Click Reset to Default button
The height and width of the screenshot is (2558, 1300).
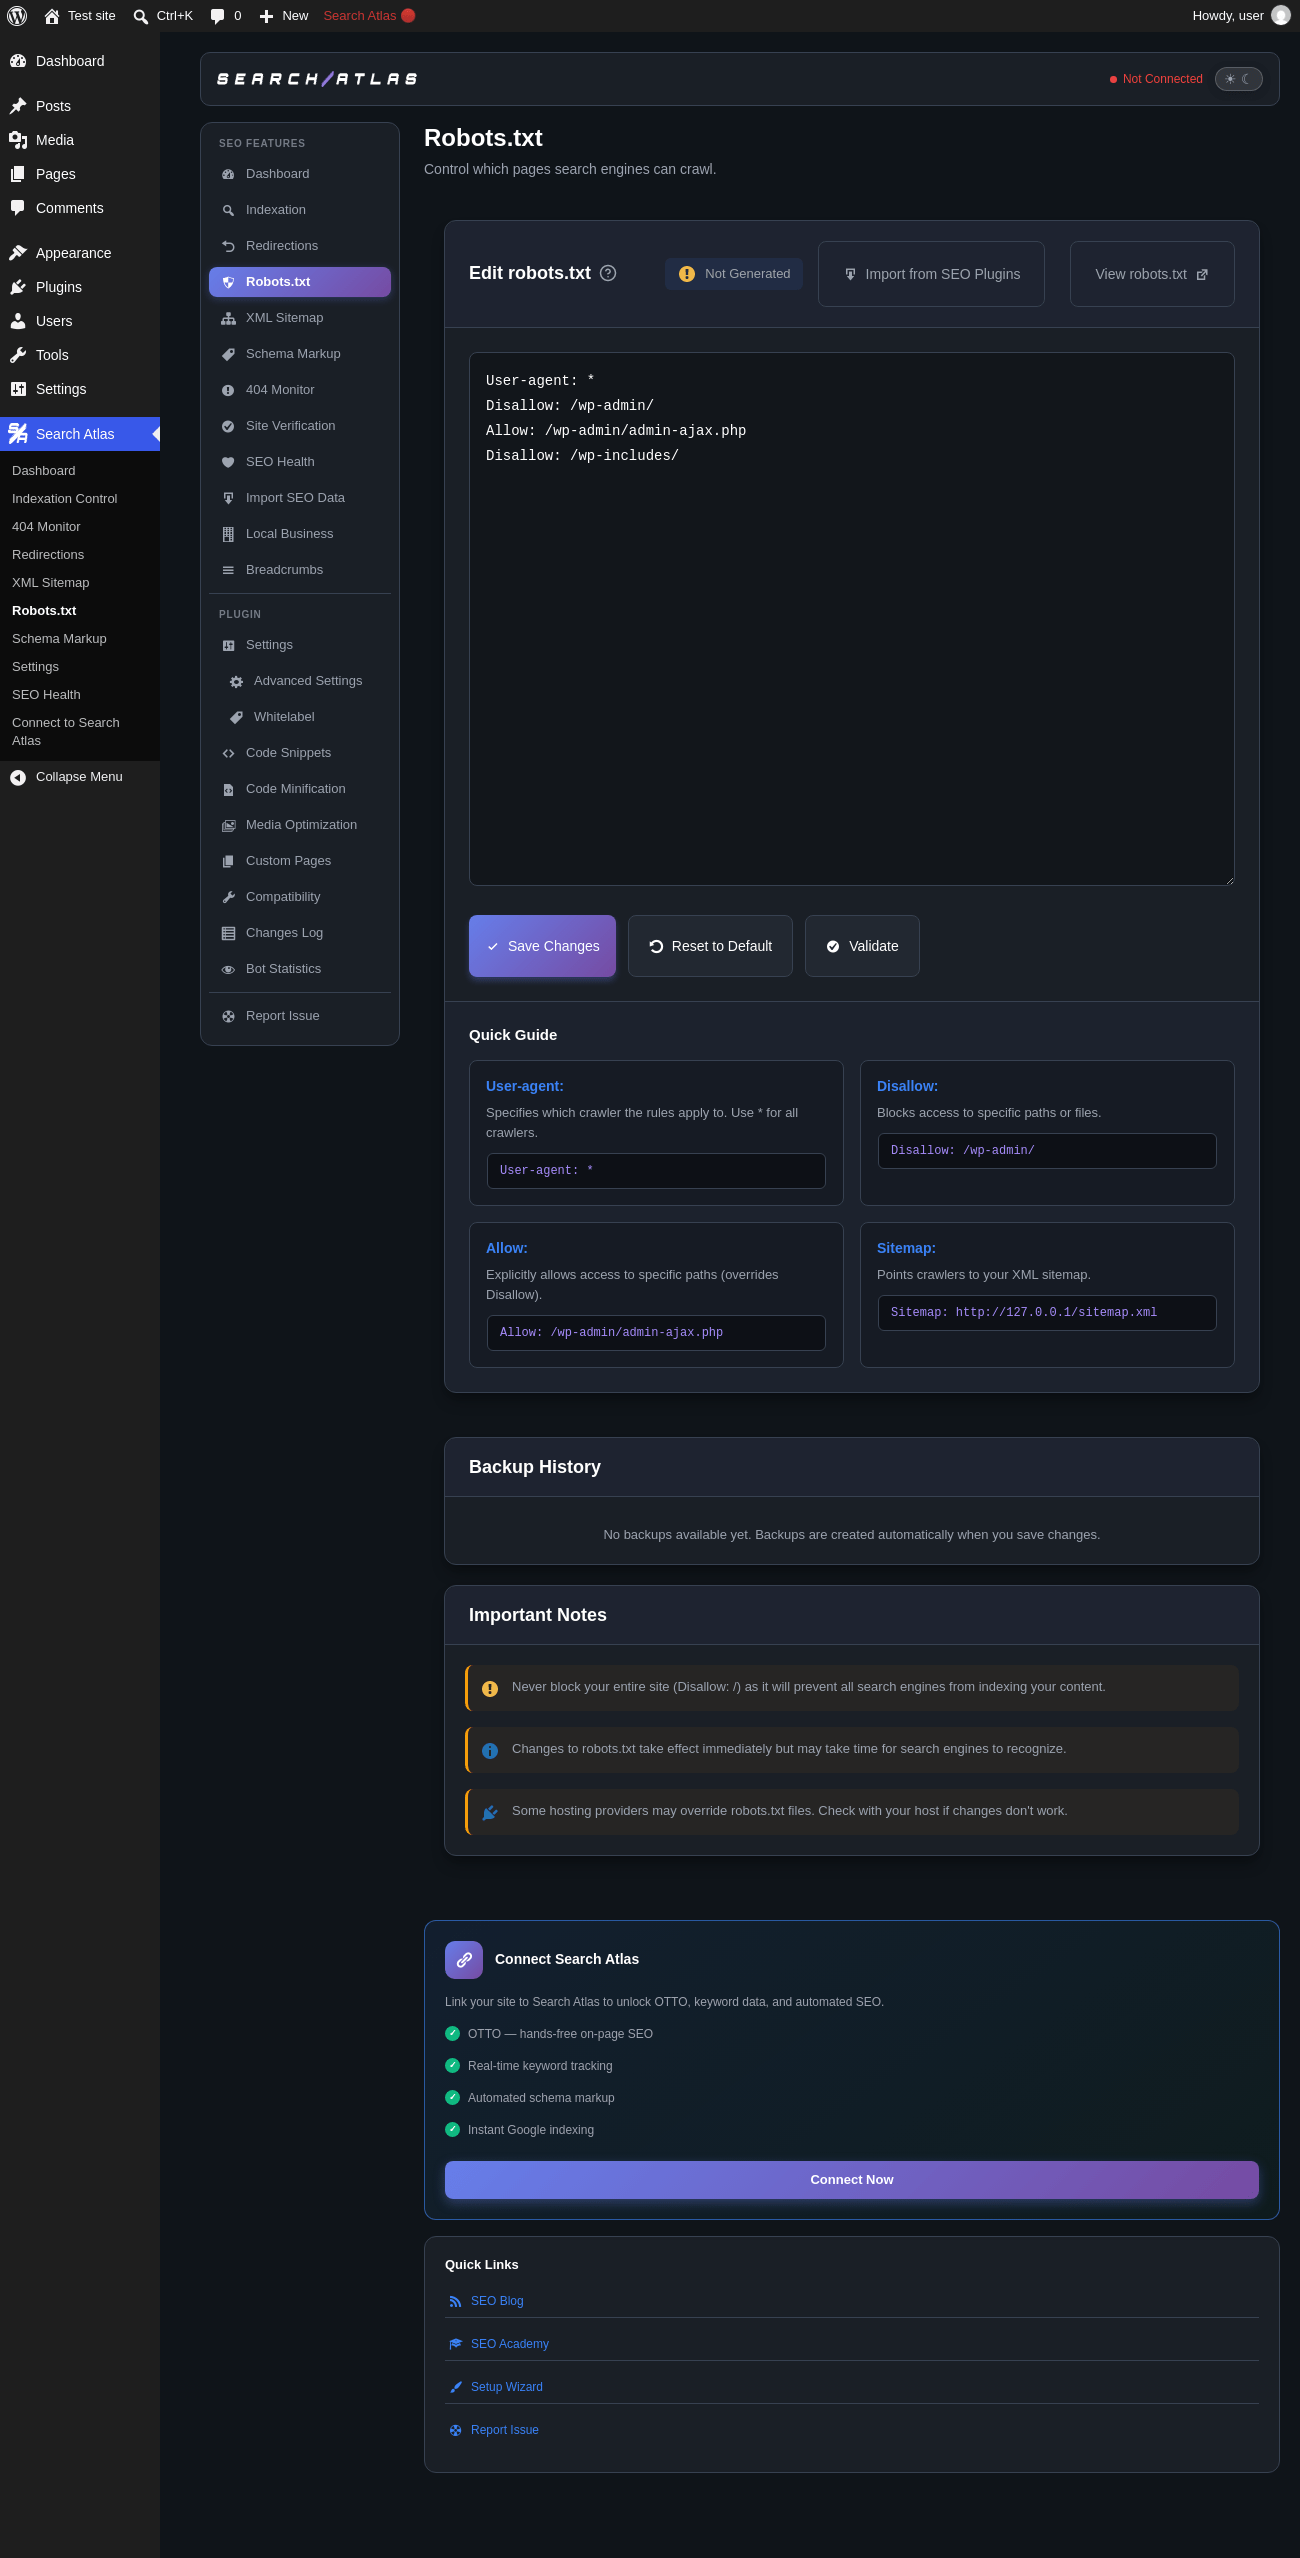coord(710,946)
